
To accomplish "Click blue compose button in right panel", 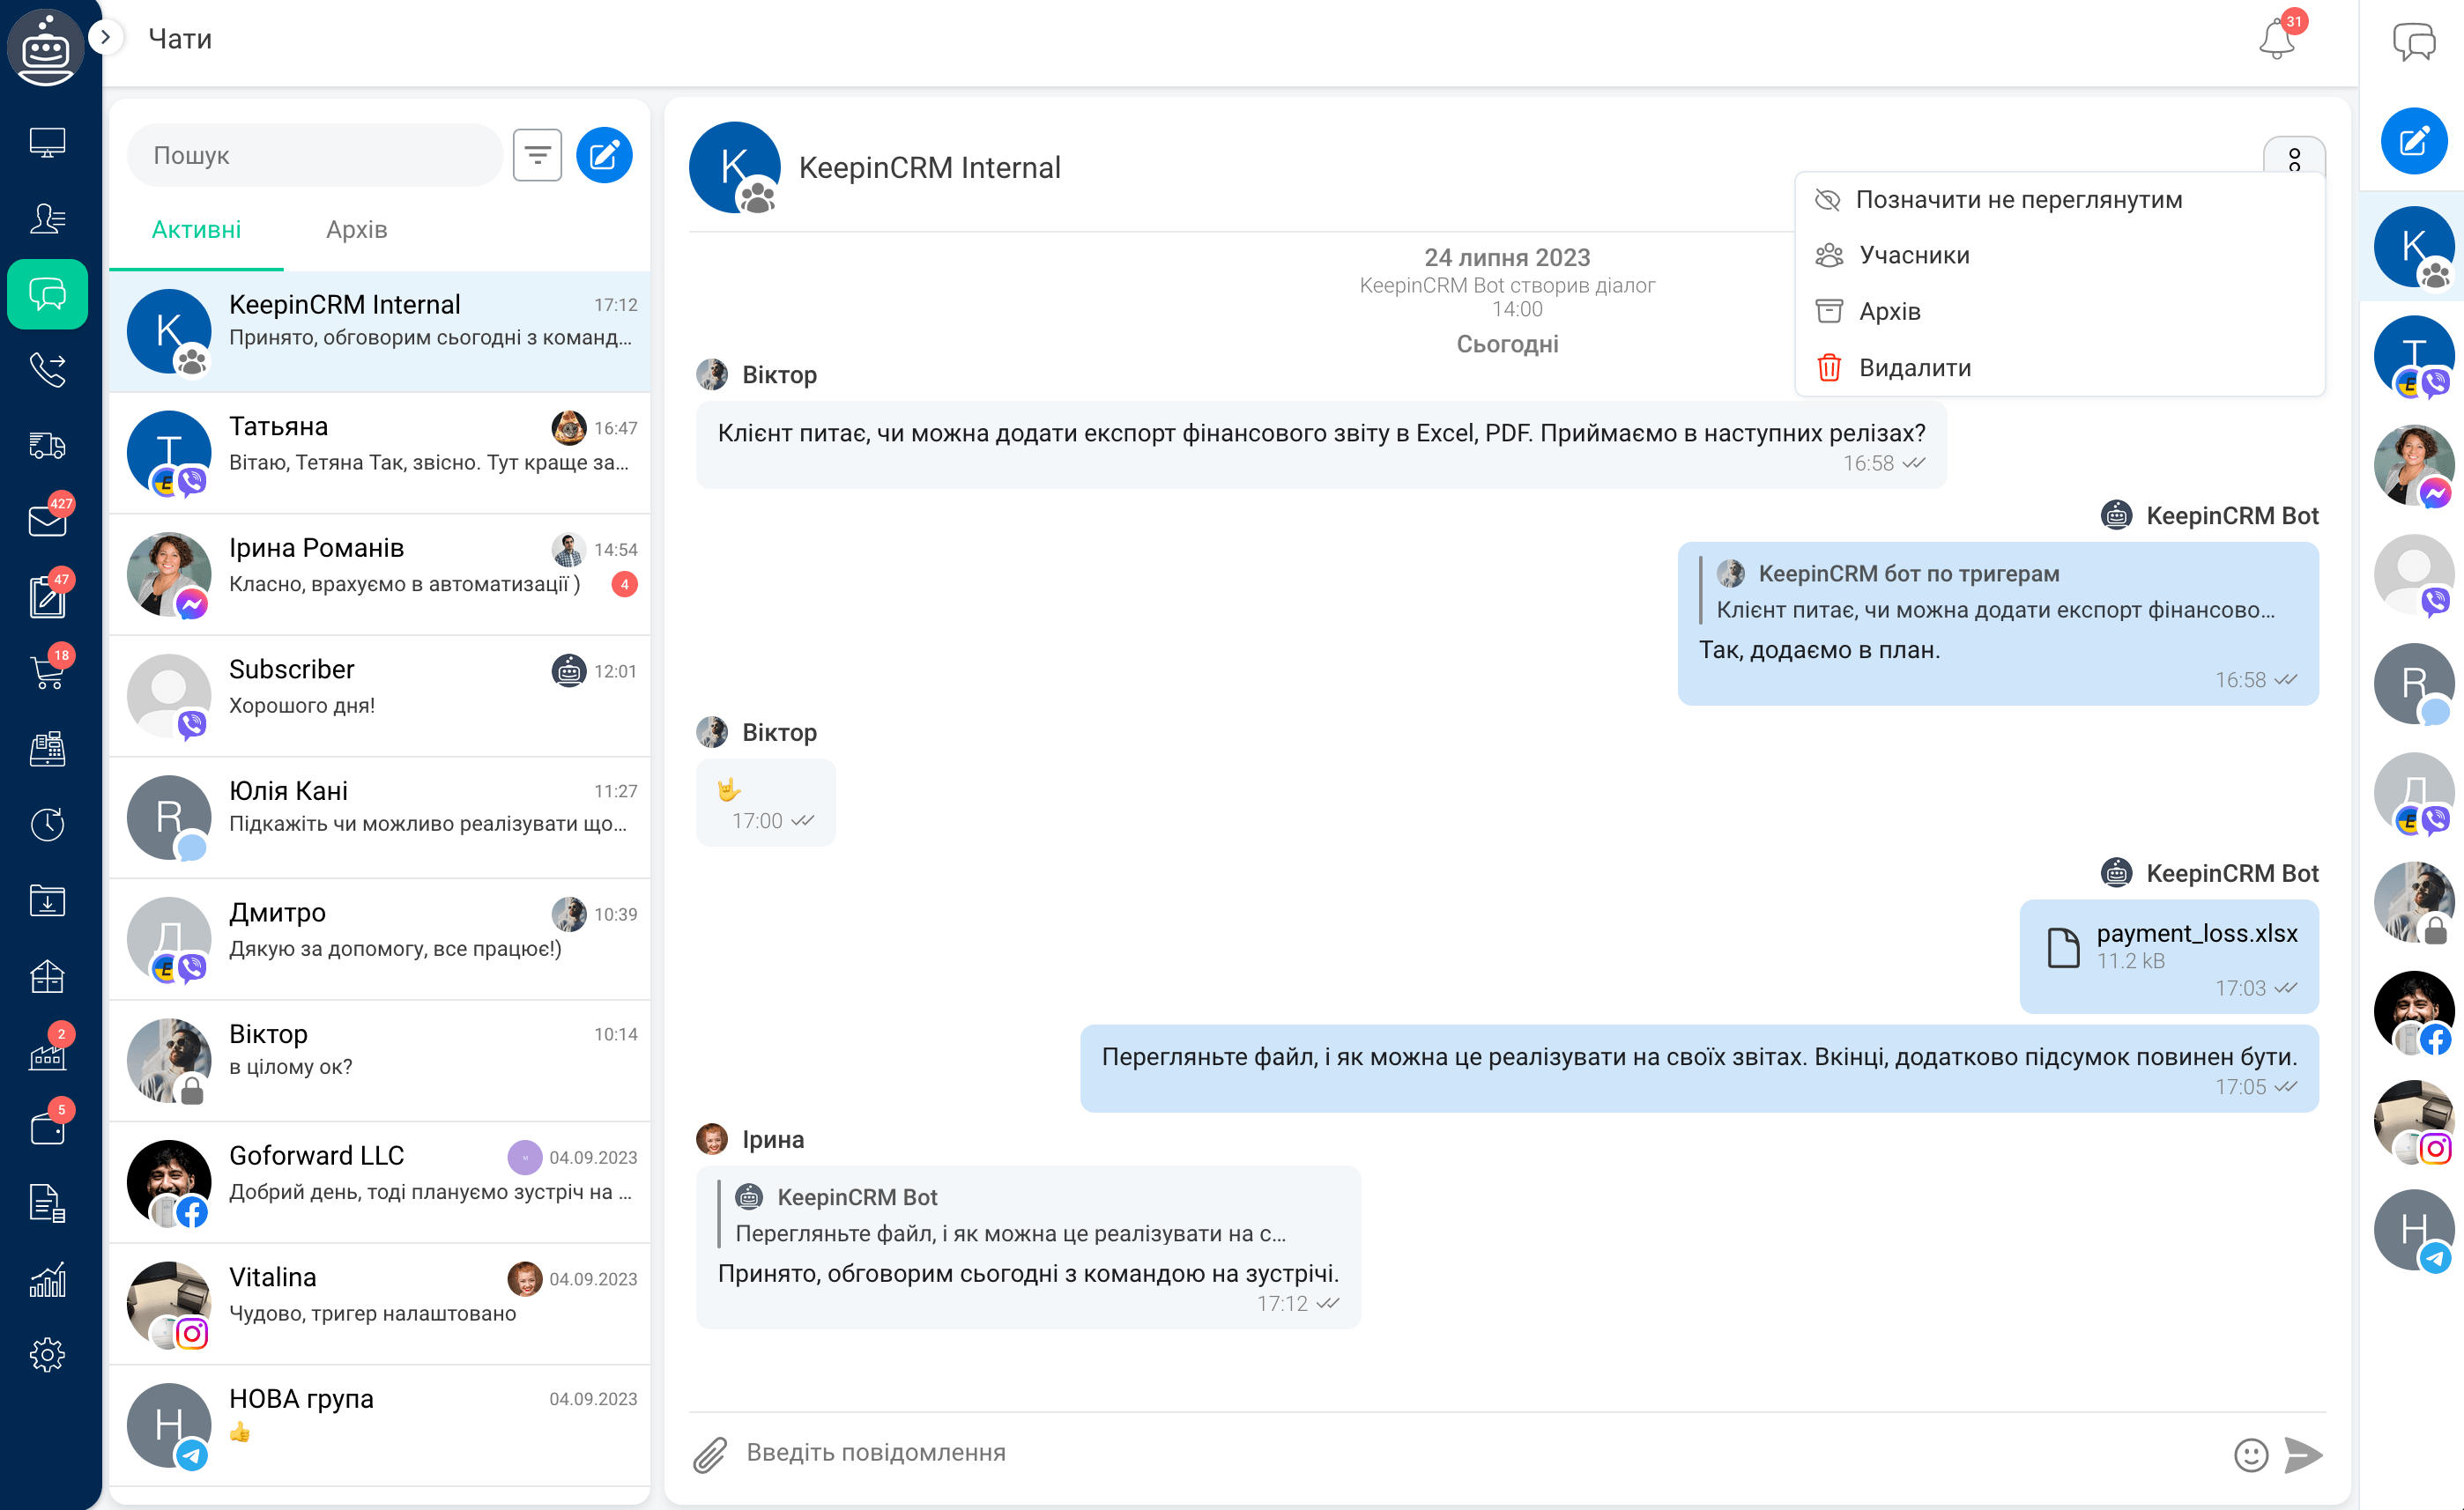I will click(2414, 141).
